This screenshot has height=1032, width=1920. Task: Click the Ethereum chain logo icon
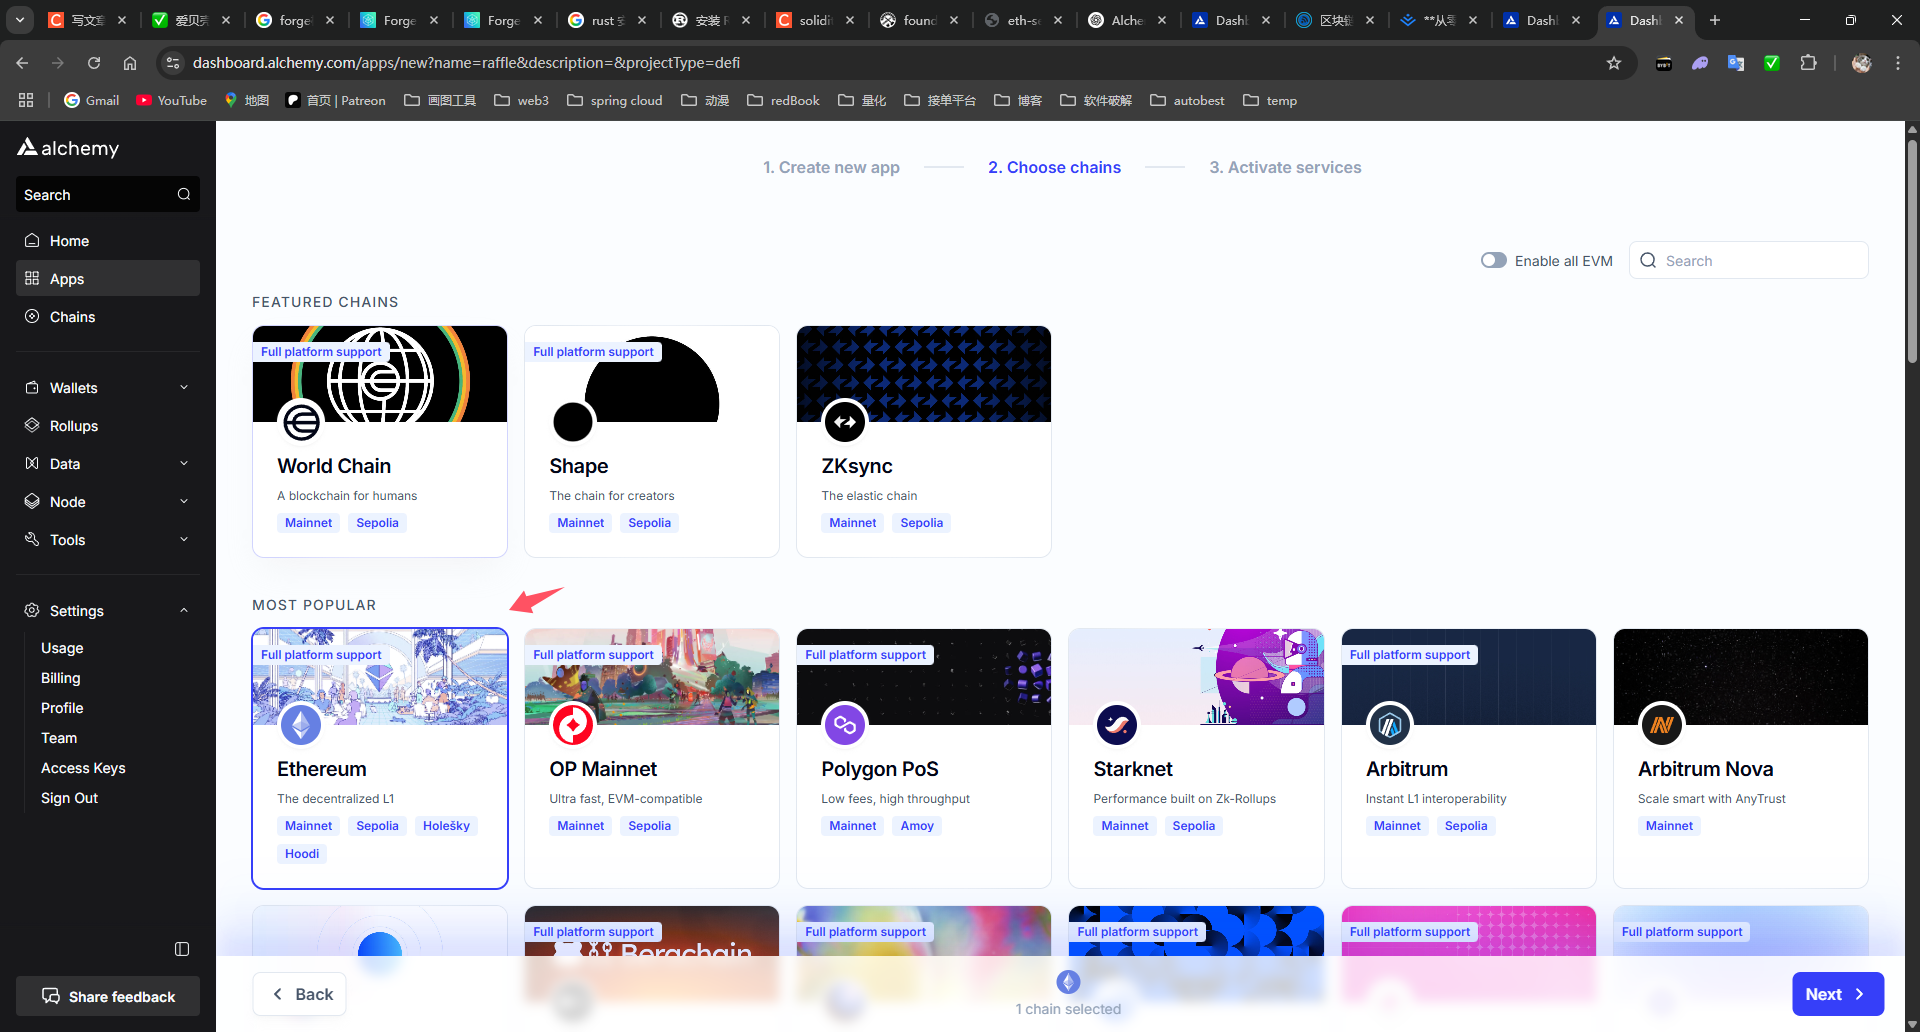click(x=301, y=725)
